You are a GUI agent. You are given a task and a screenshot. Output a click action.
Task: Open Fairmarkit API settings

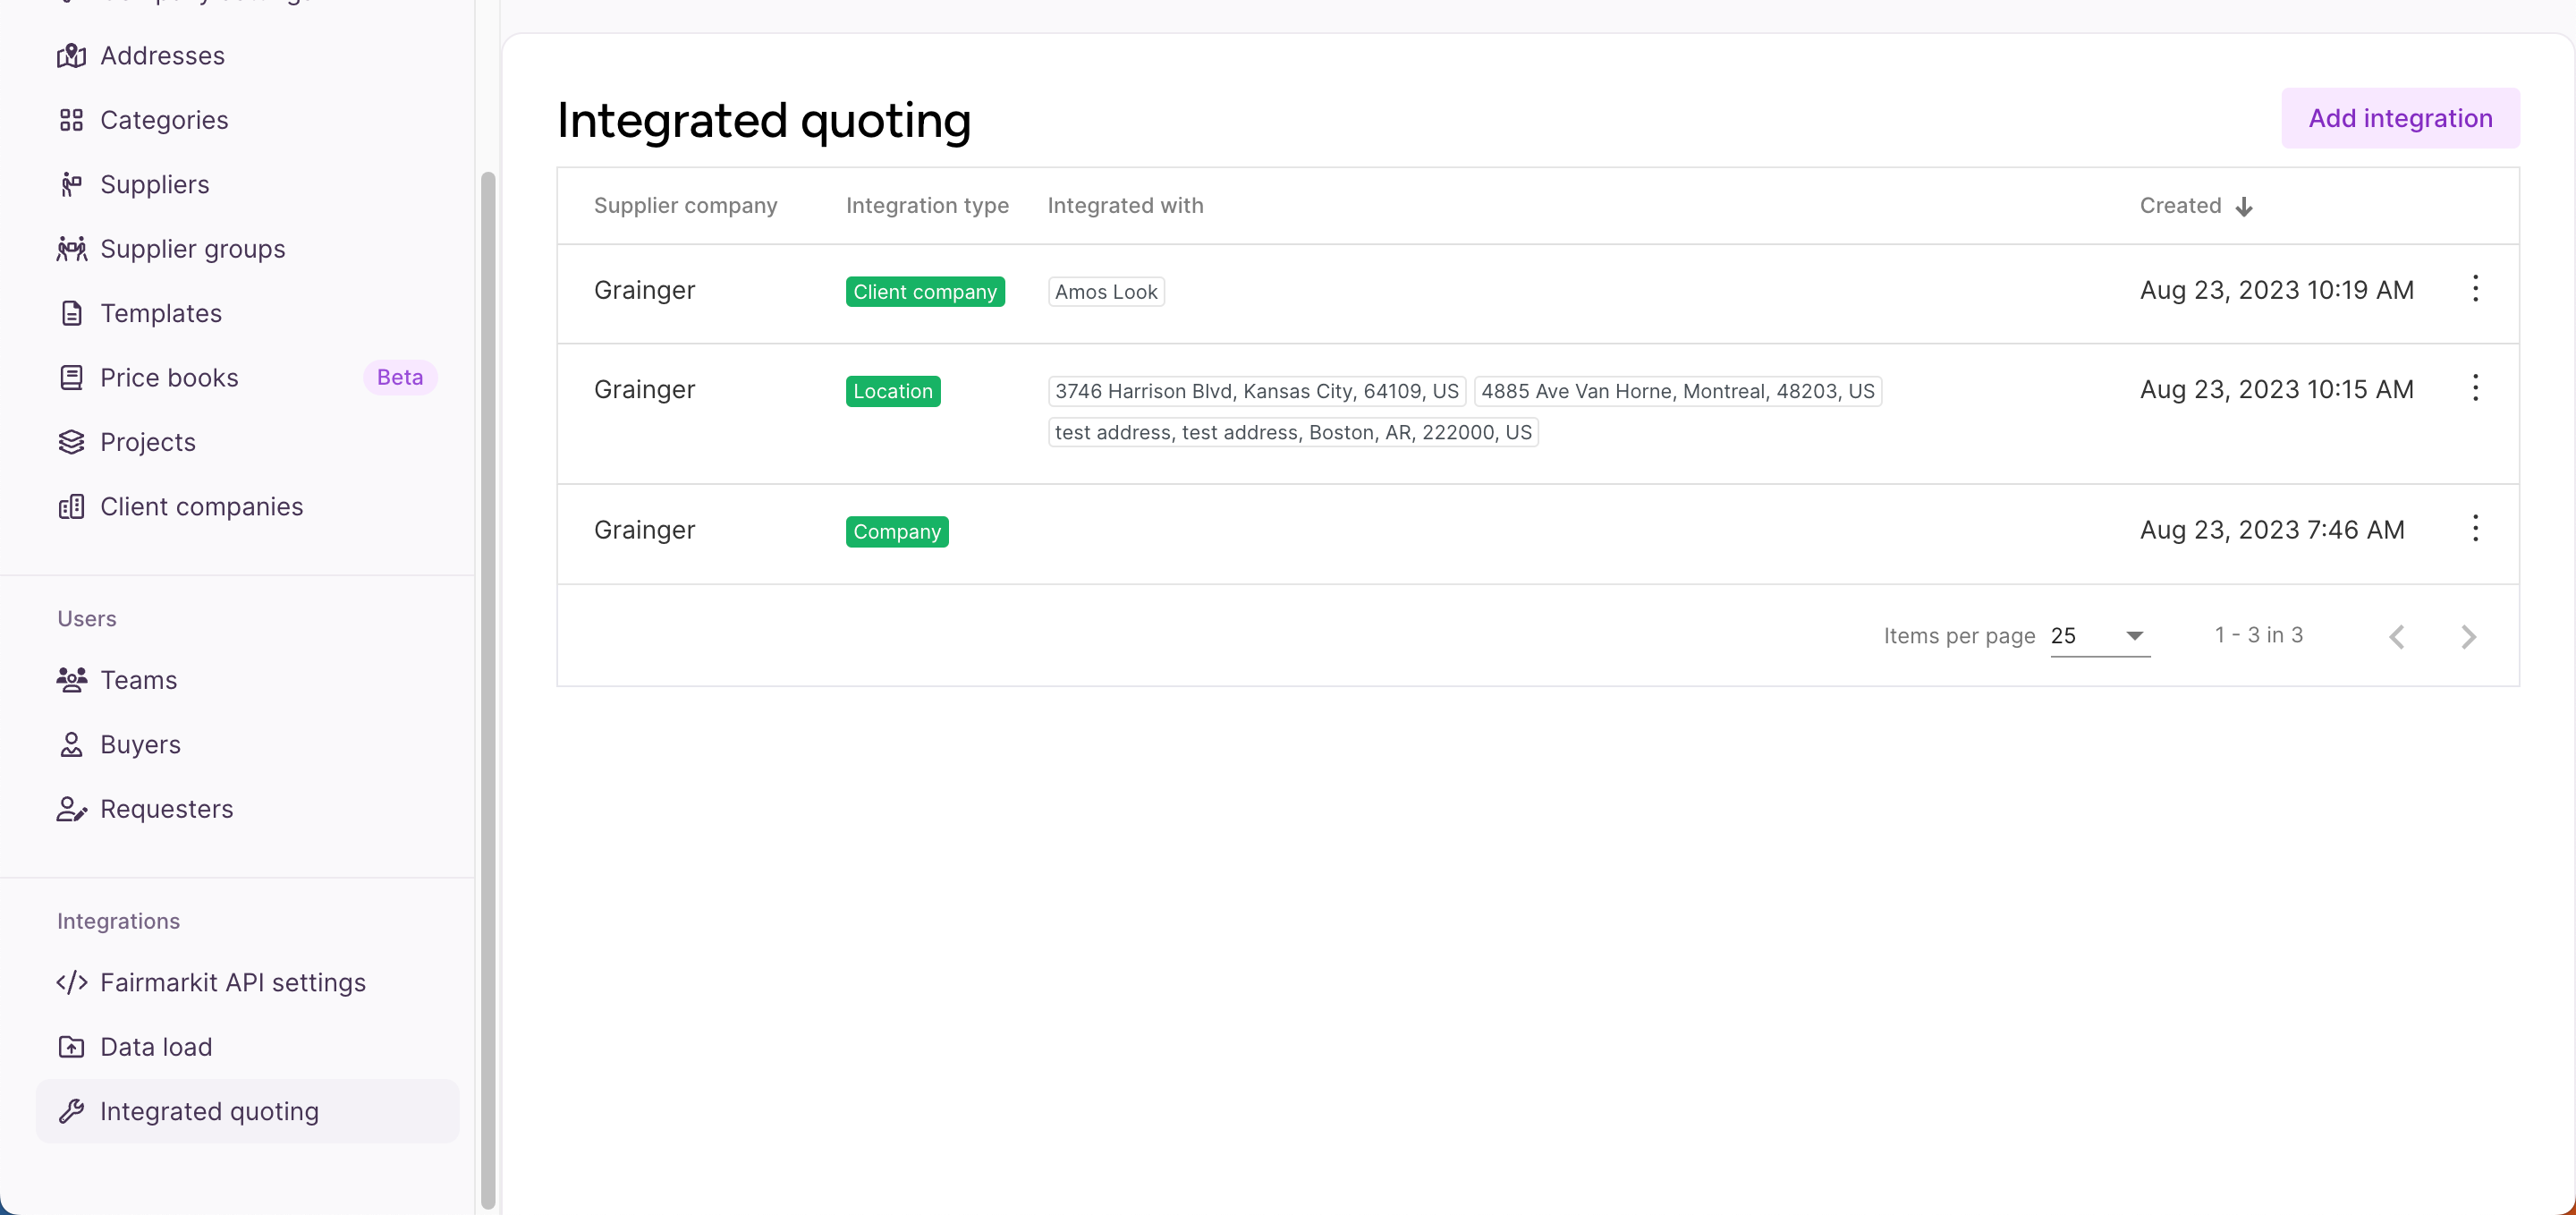pos(247,983)
